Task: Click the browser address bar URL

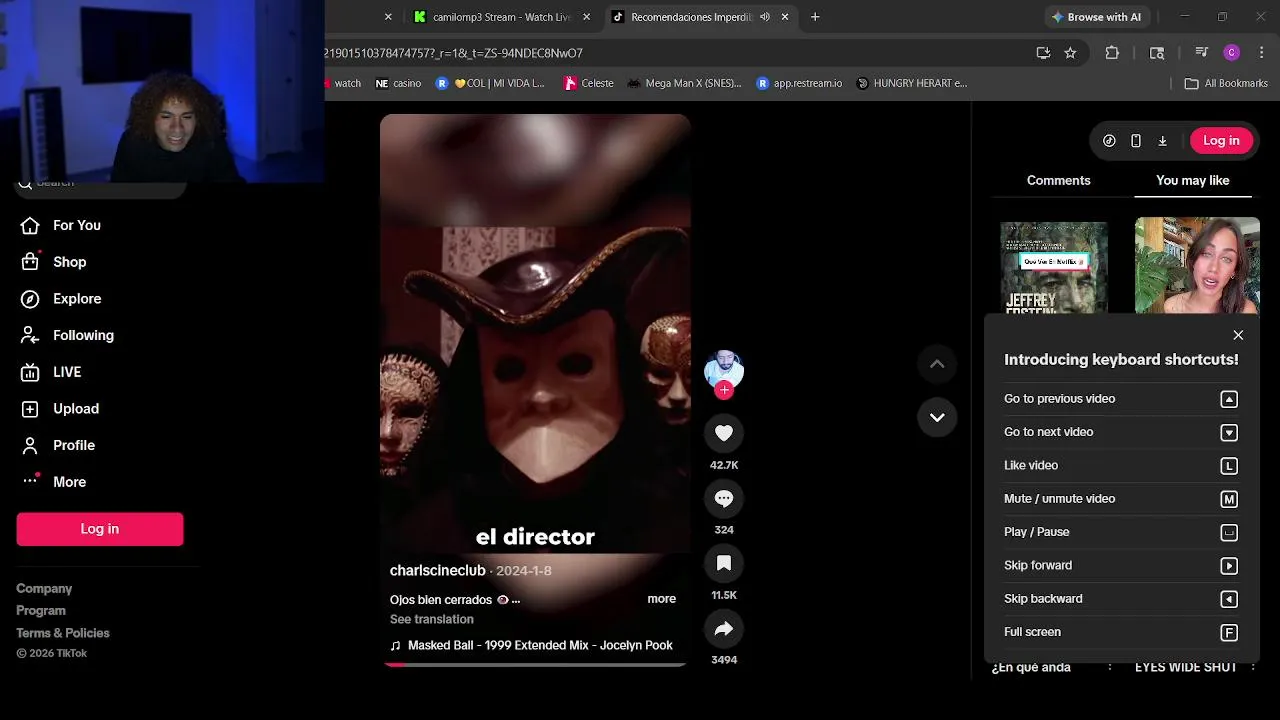Action: point(453,53)
